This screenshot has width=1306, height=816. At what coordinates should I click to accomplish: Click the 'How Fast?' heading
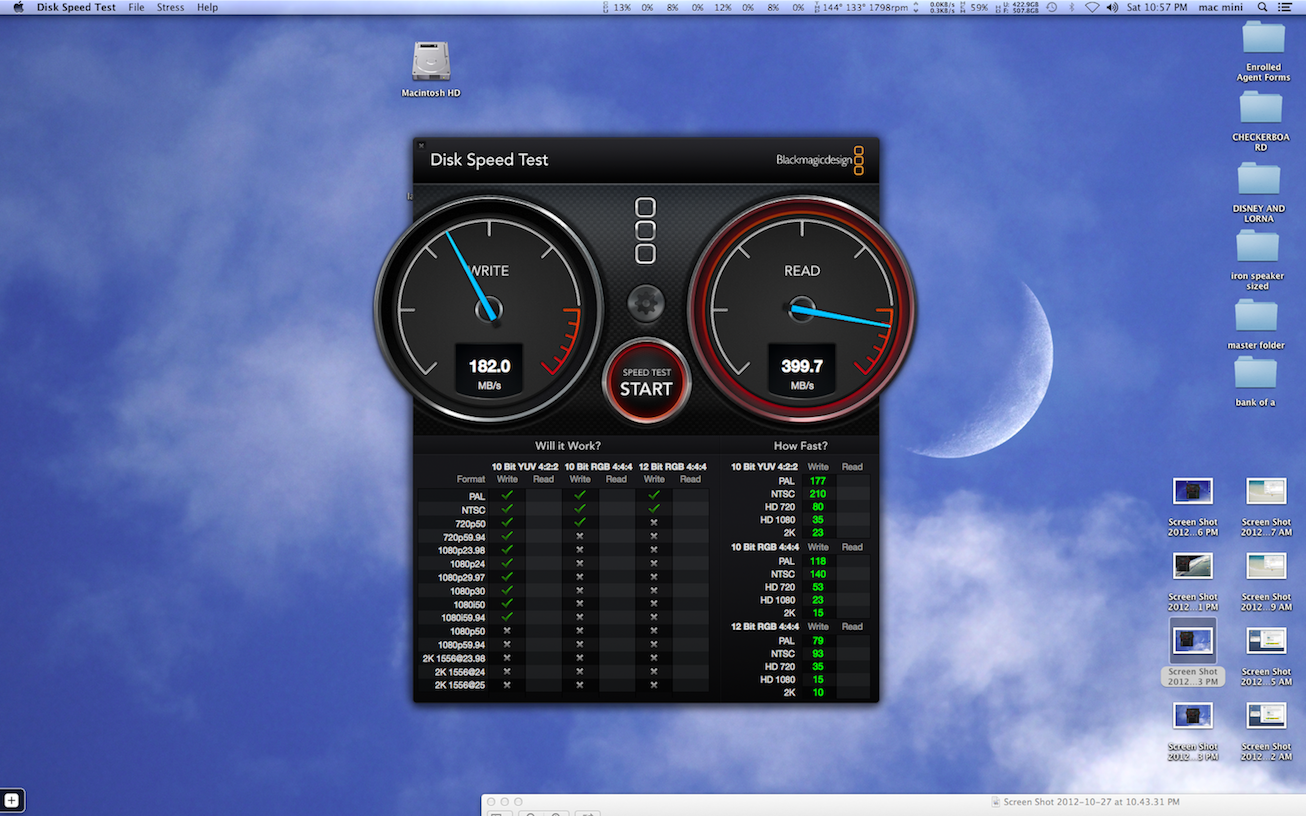(800, 446)
